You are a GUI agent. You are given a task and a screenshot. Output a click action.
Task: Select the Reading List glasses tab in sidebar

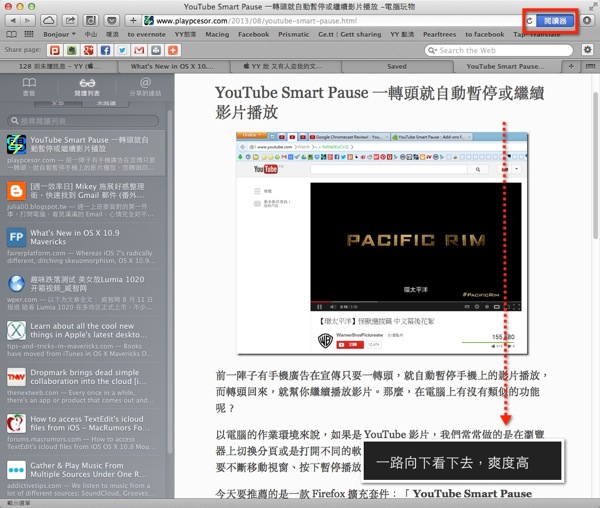click(87, 86)
